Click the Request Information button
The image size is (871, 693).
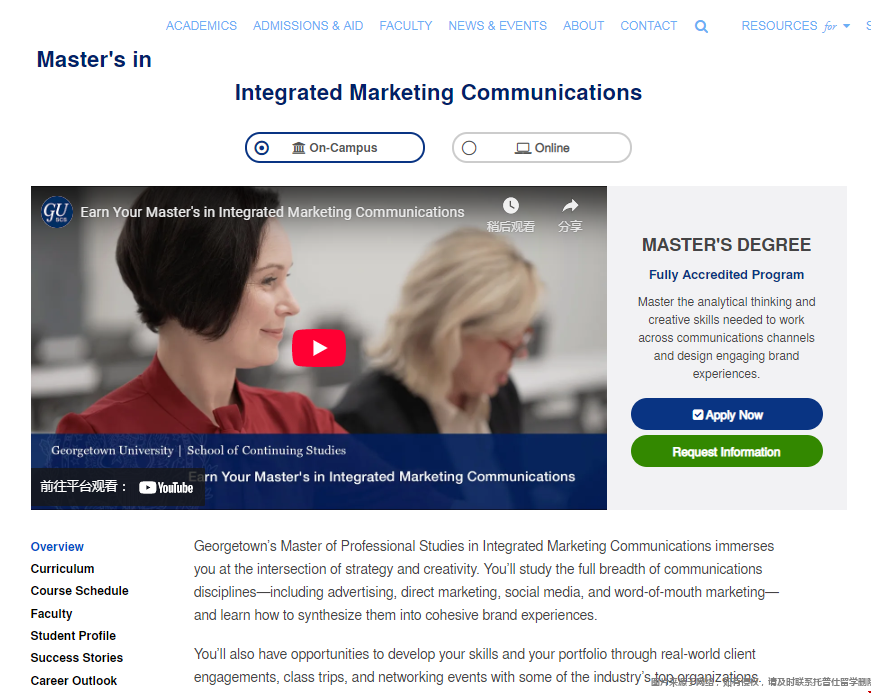[726, 452]
